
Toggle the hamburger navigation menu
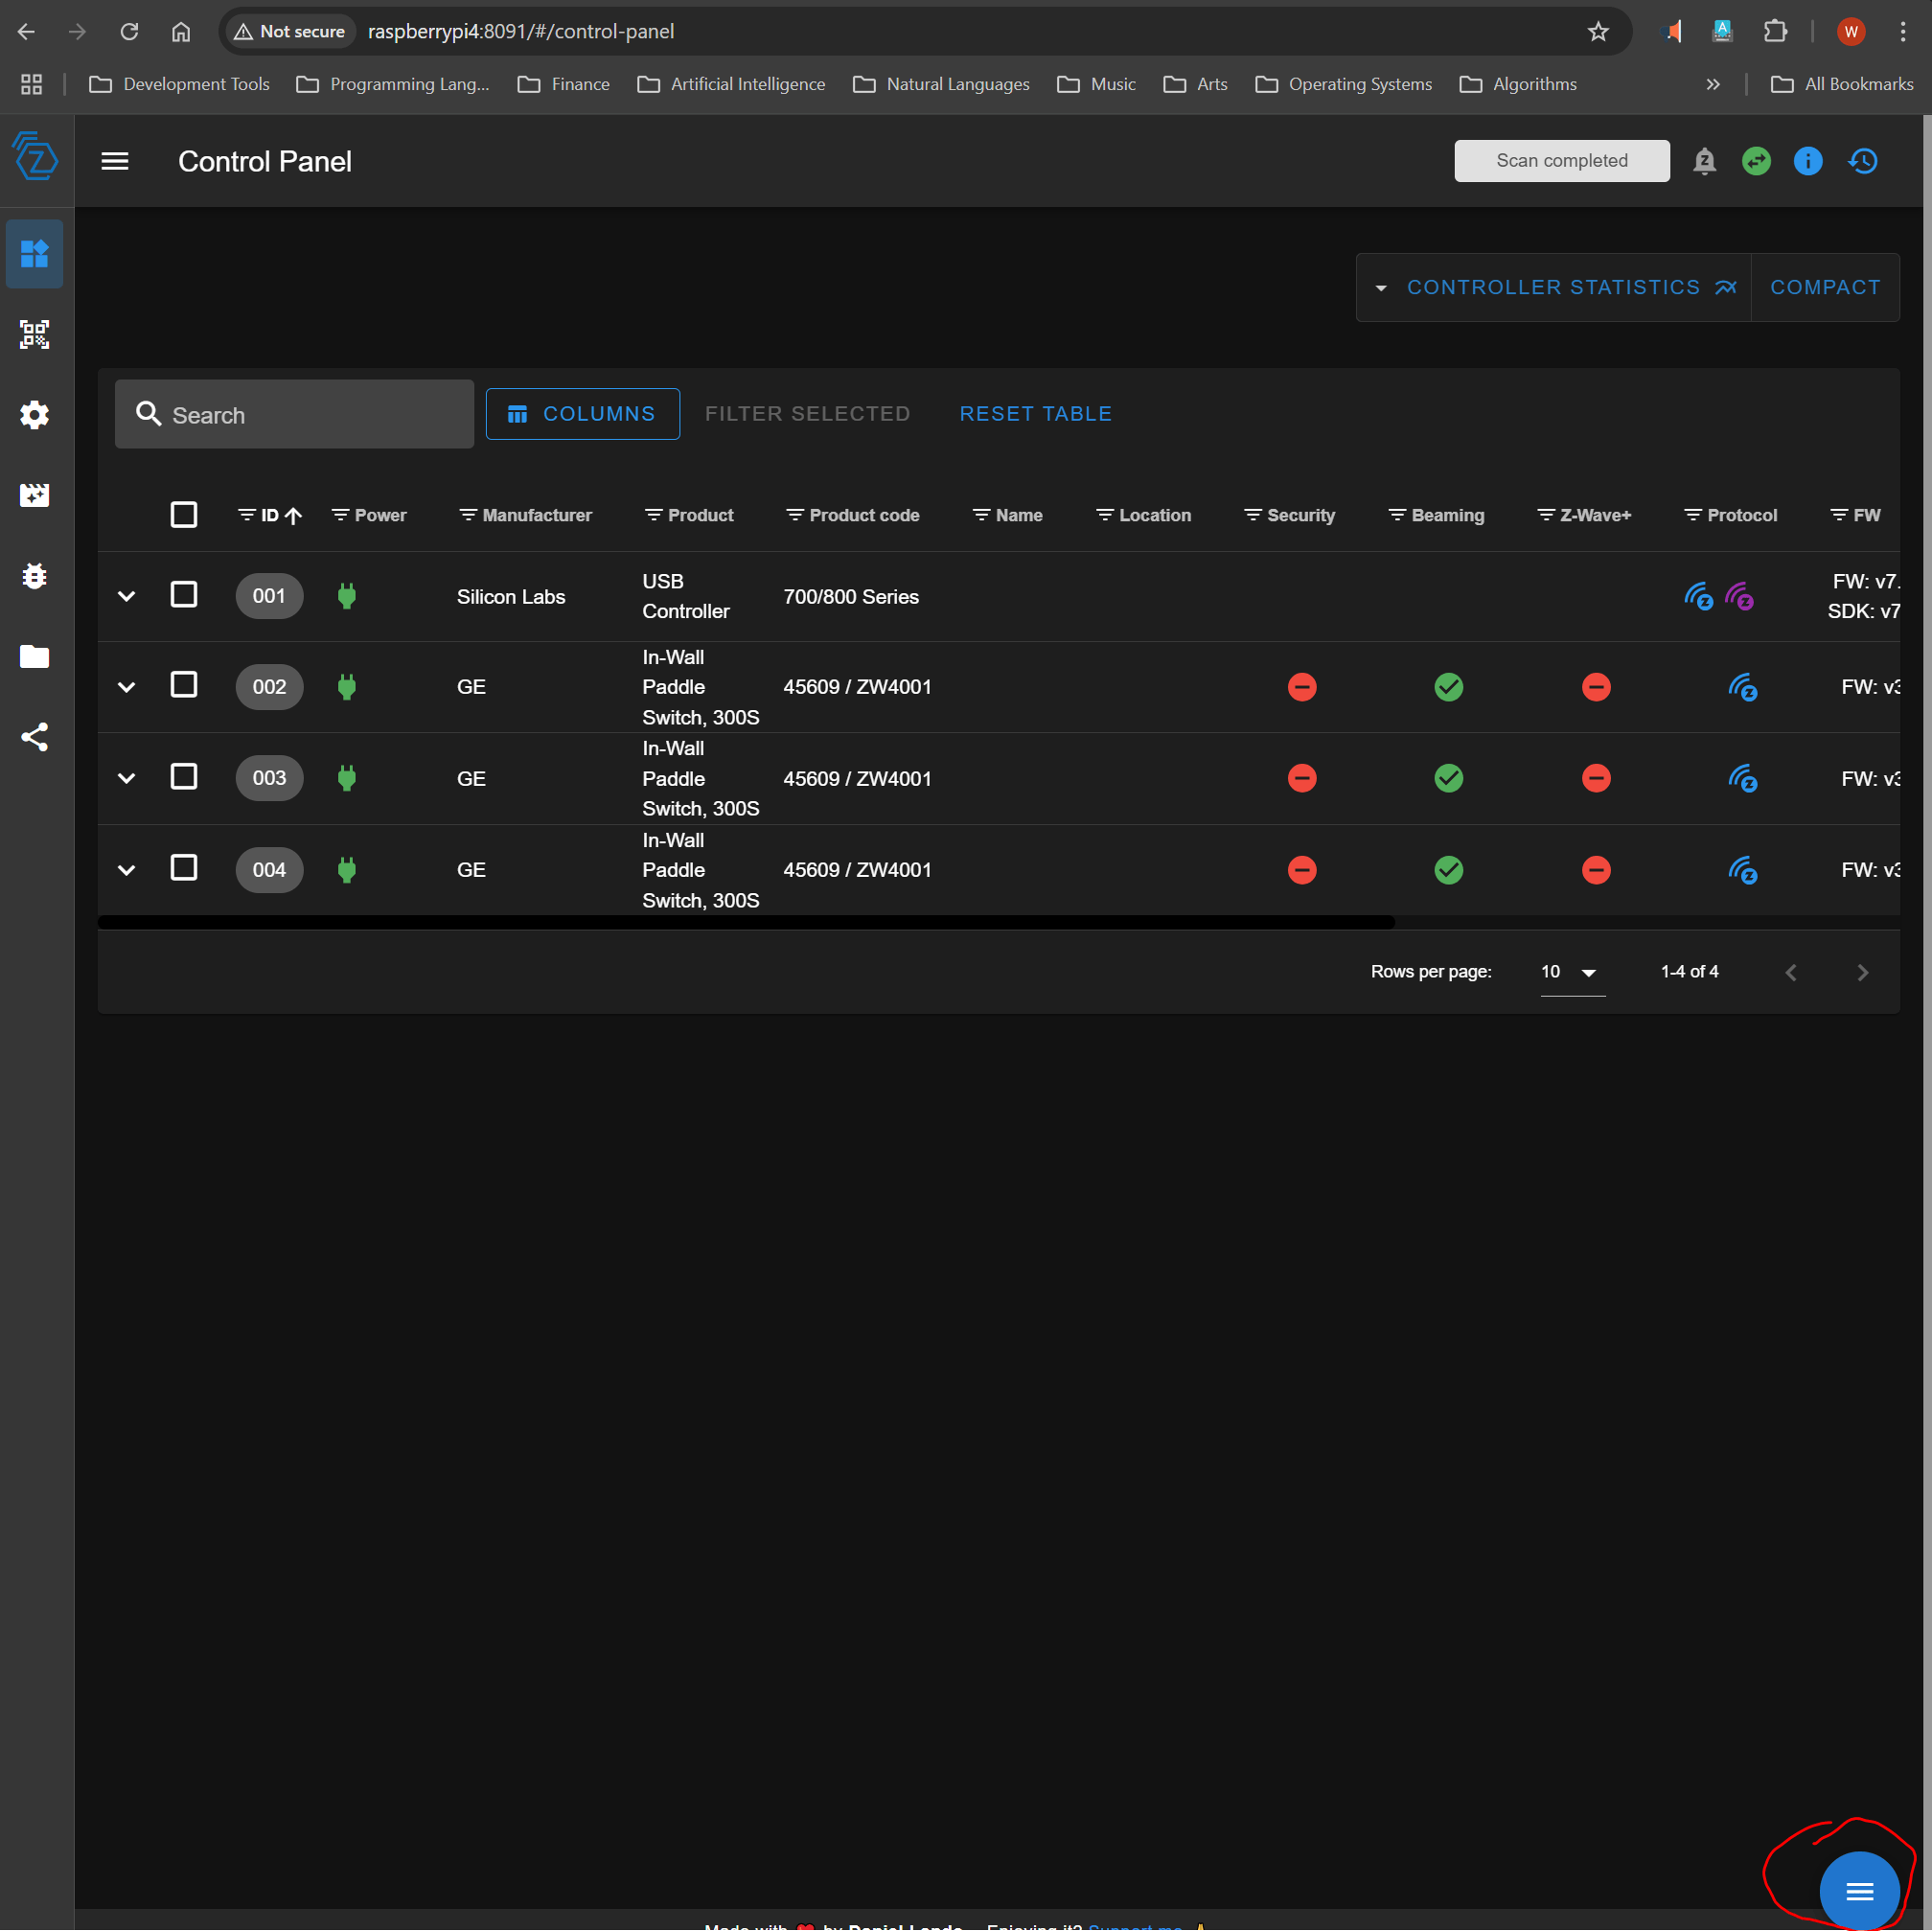115,161
